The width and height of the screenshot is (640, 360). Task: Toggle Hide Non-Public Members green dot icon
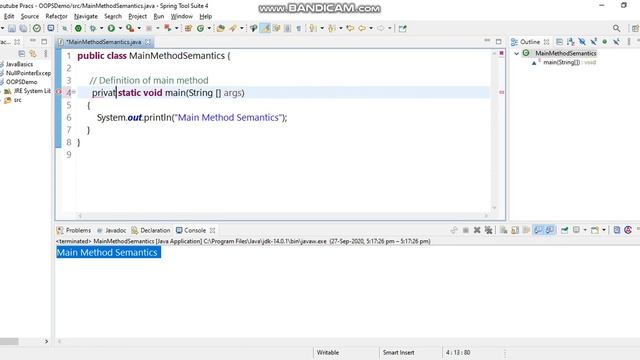(x=605, y=42)
